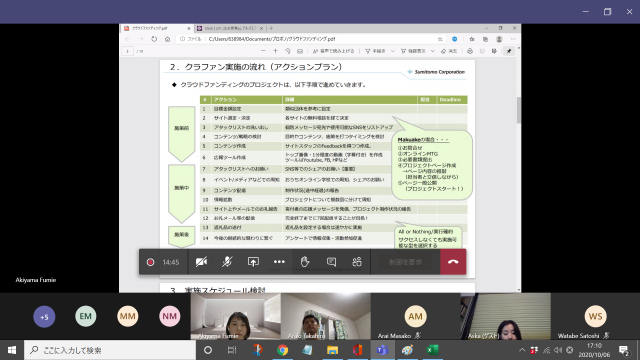Screen dimensions: 640x360
Task: Add page to favorites with the star icon
Action: tap(440, 39)
